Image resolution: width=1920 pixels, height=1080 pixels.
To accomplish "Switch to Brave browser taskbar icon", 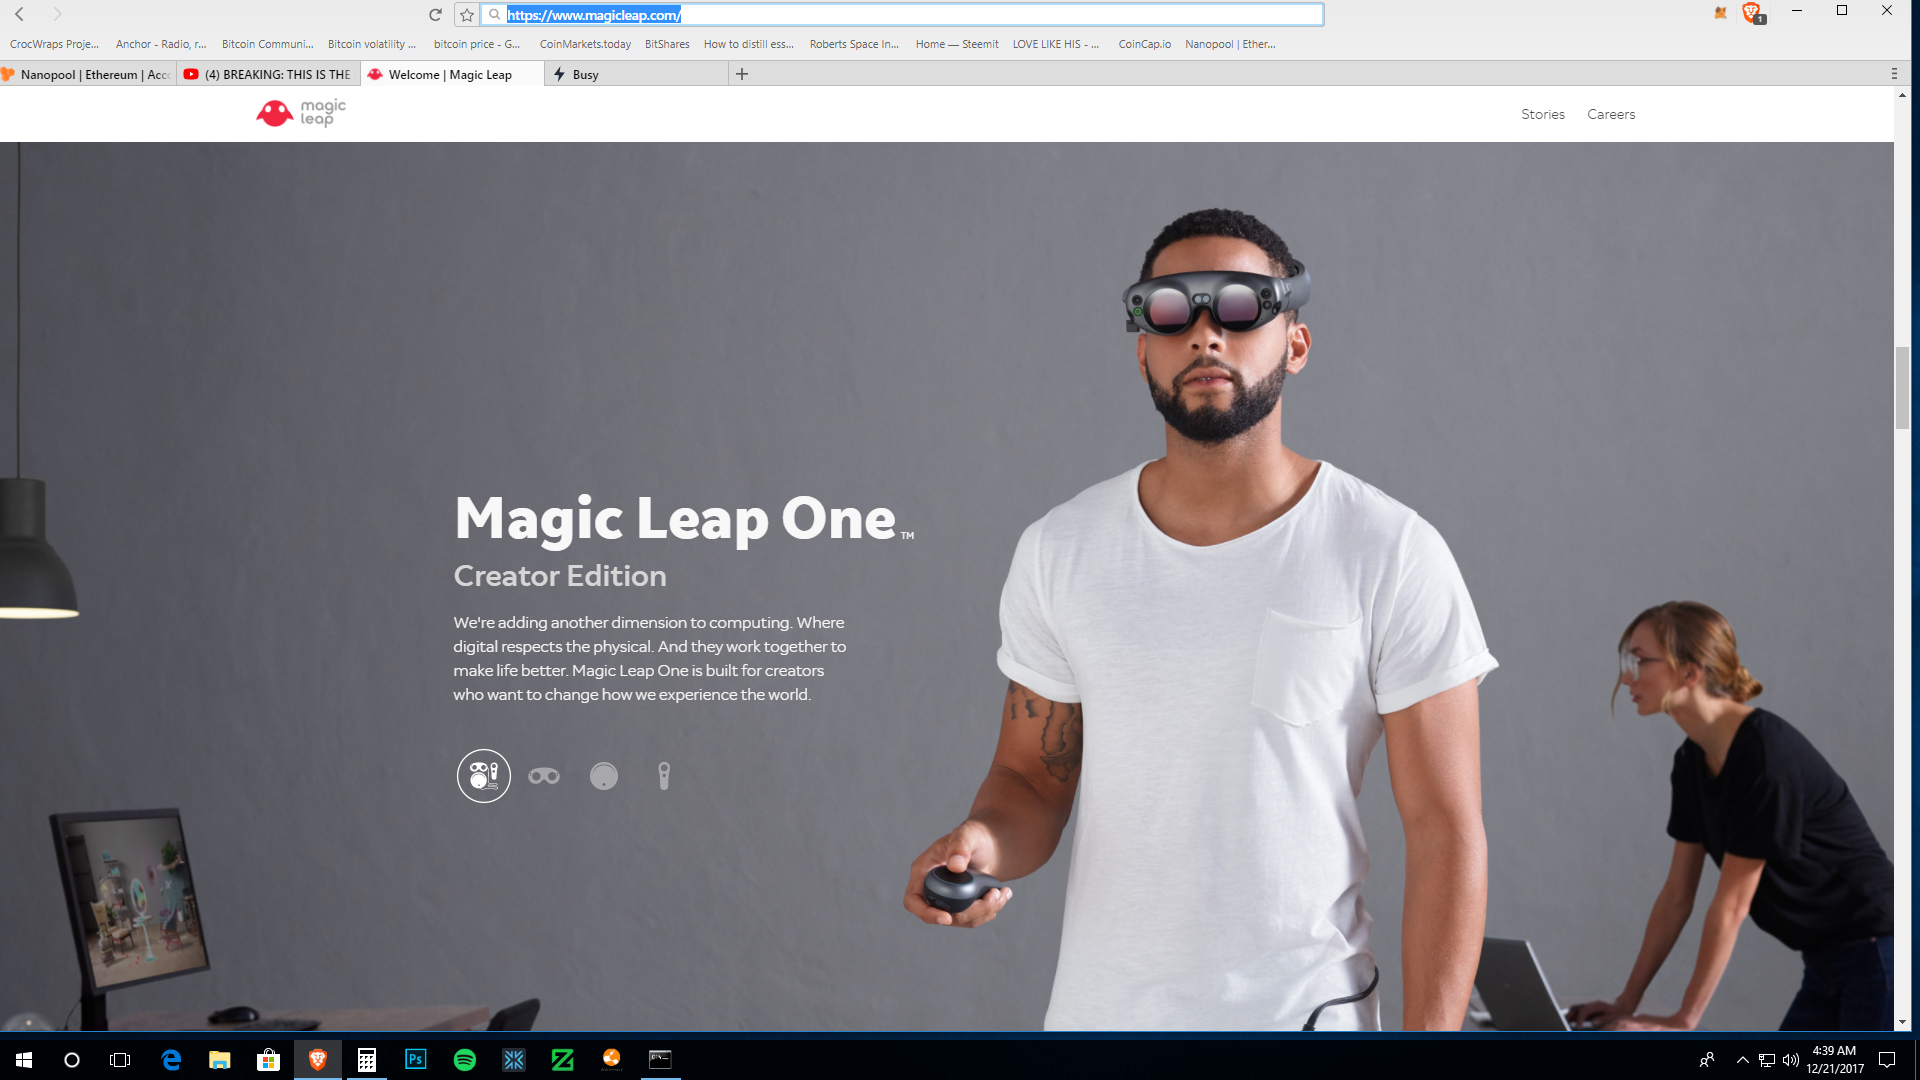I will tap(317, 1060).
